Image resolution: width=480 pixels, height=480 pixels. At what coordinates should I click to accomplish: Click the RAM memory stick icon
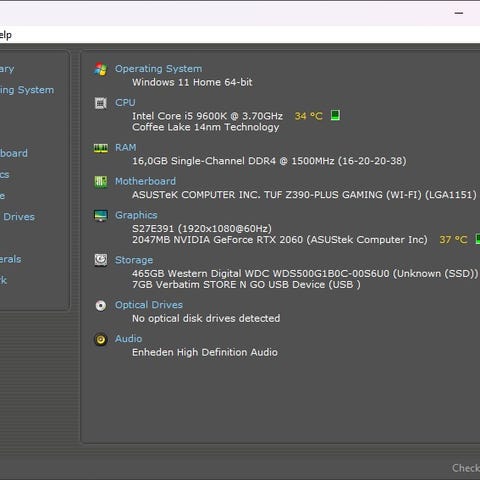click(101, 148)
